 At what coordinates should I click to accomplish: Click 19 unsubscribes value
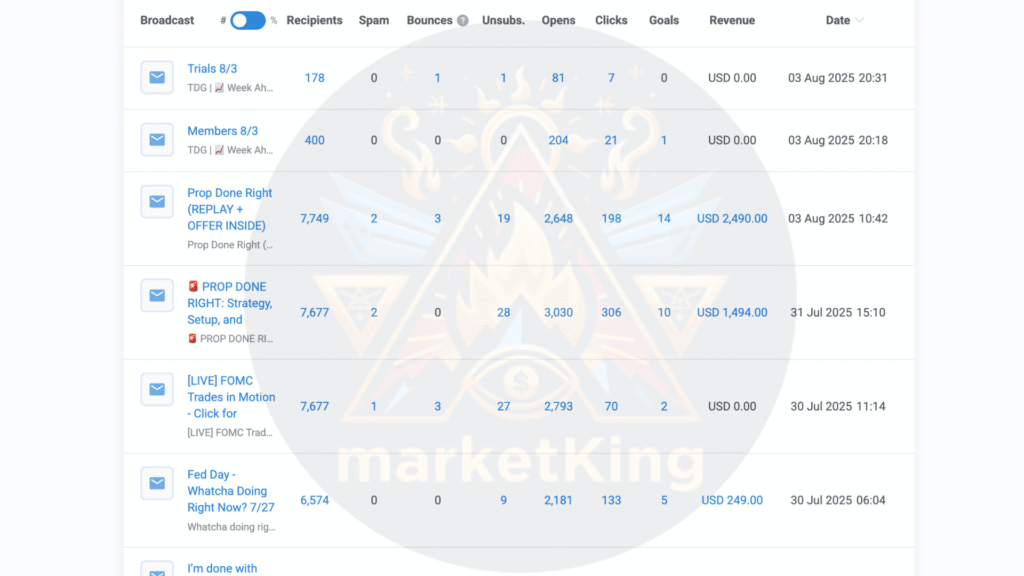pos(504,219)
